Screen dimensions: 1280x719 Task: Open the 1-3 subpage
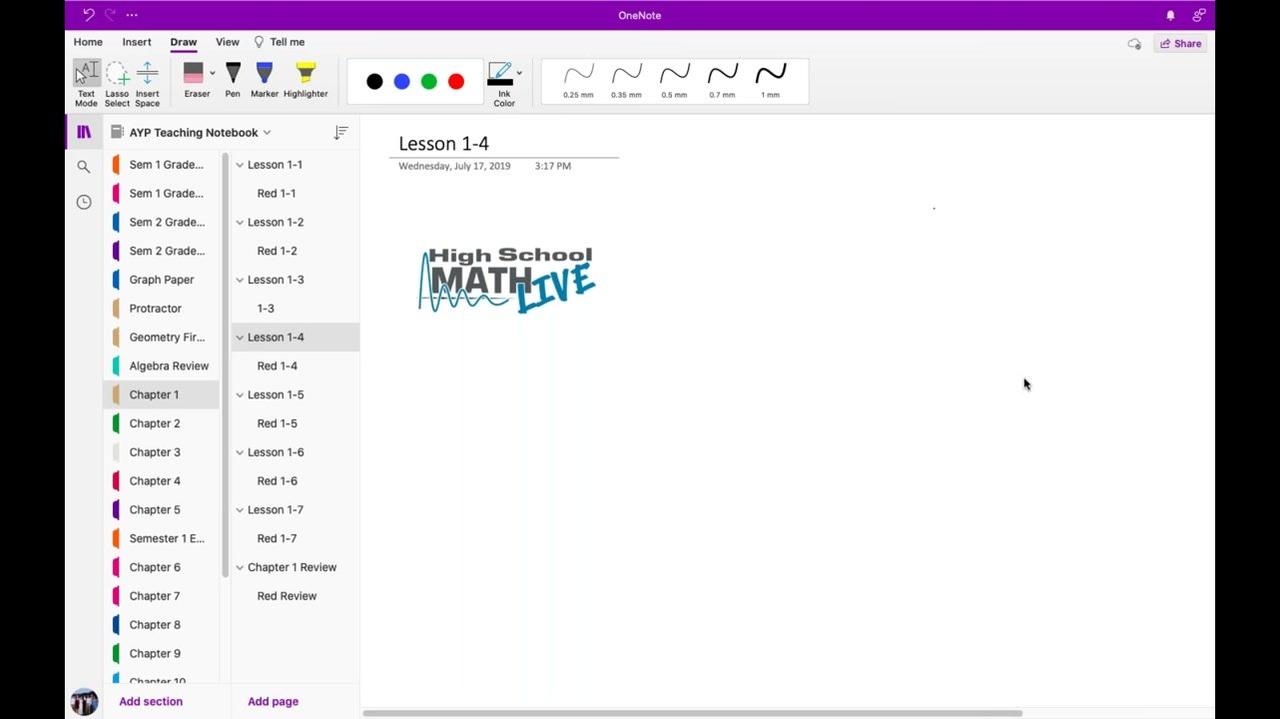295,309
